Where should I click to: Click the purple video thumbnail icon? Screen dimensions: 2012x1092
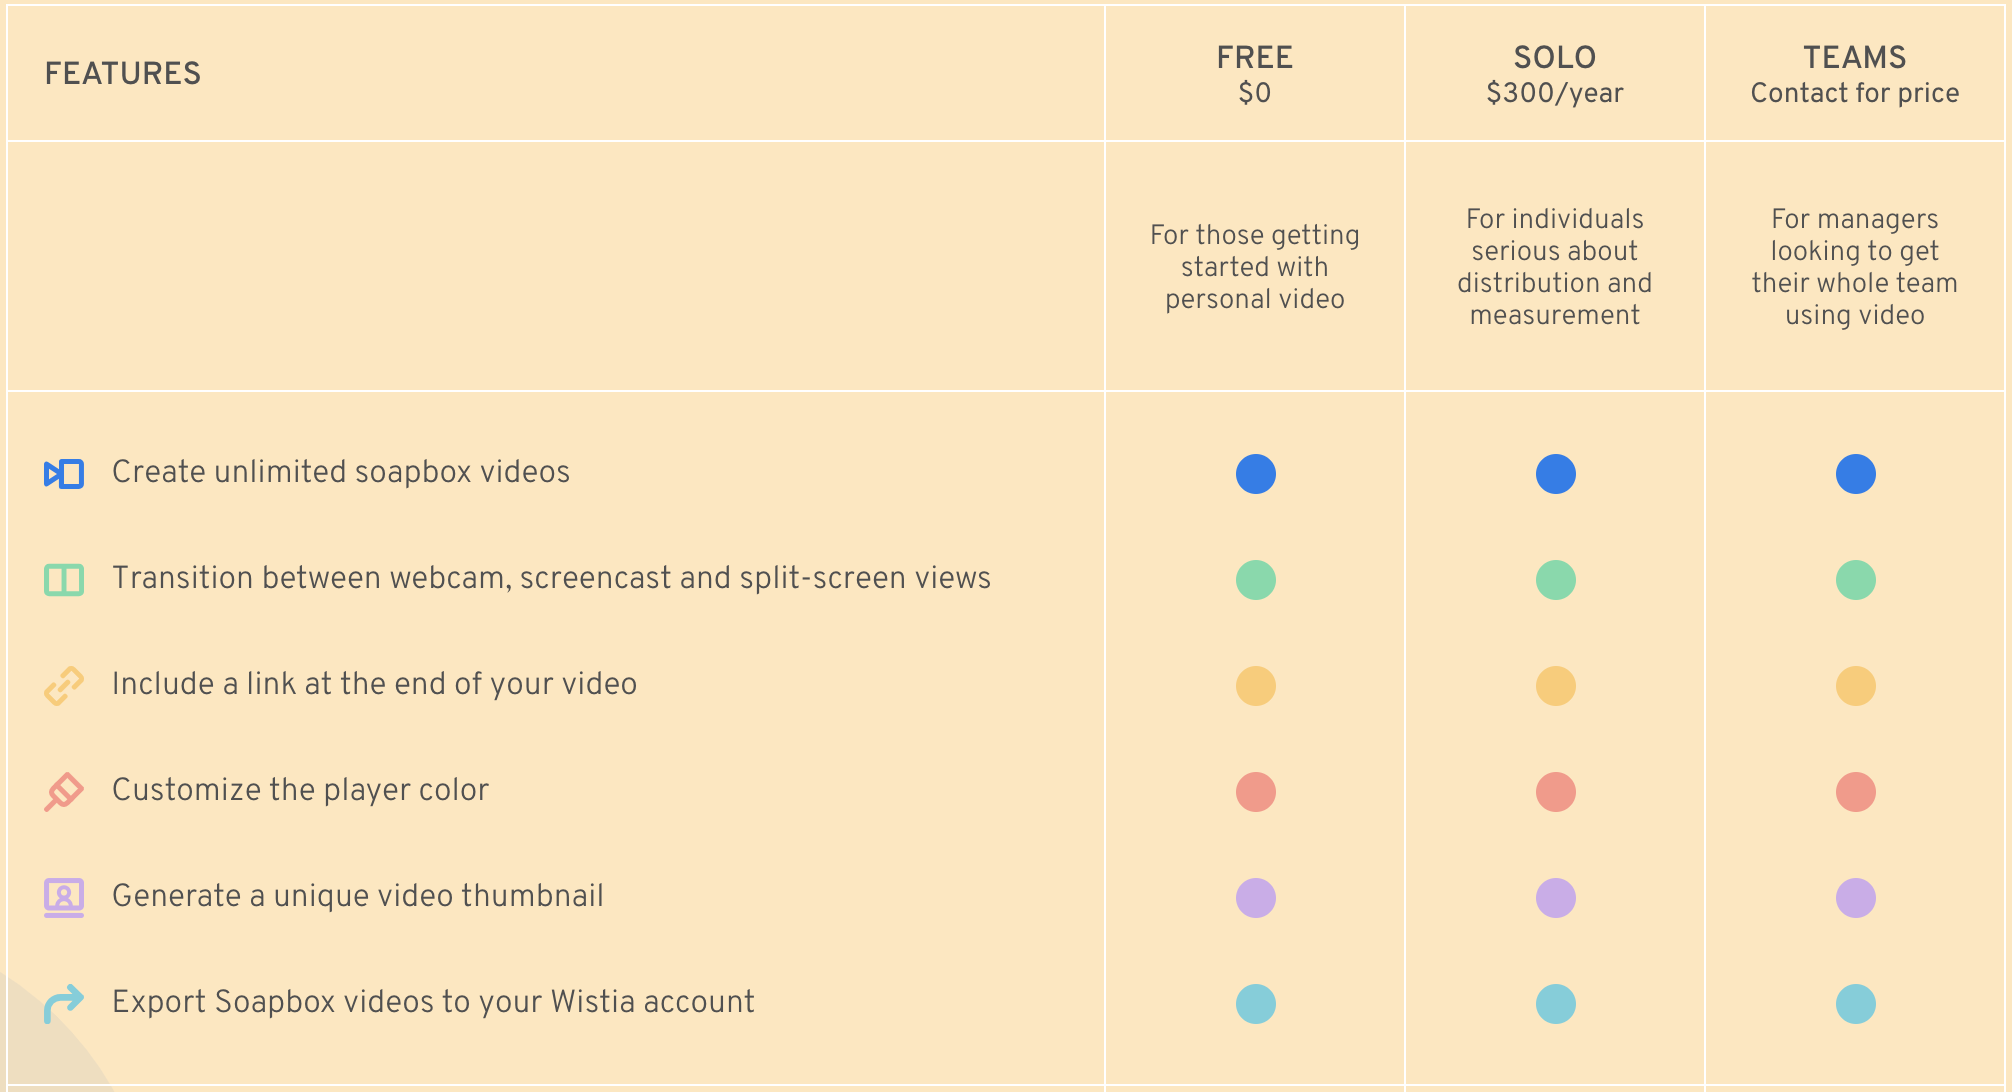(64, 898)
